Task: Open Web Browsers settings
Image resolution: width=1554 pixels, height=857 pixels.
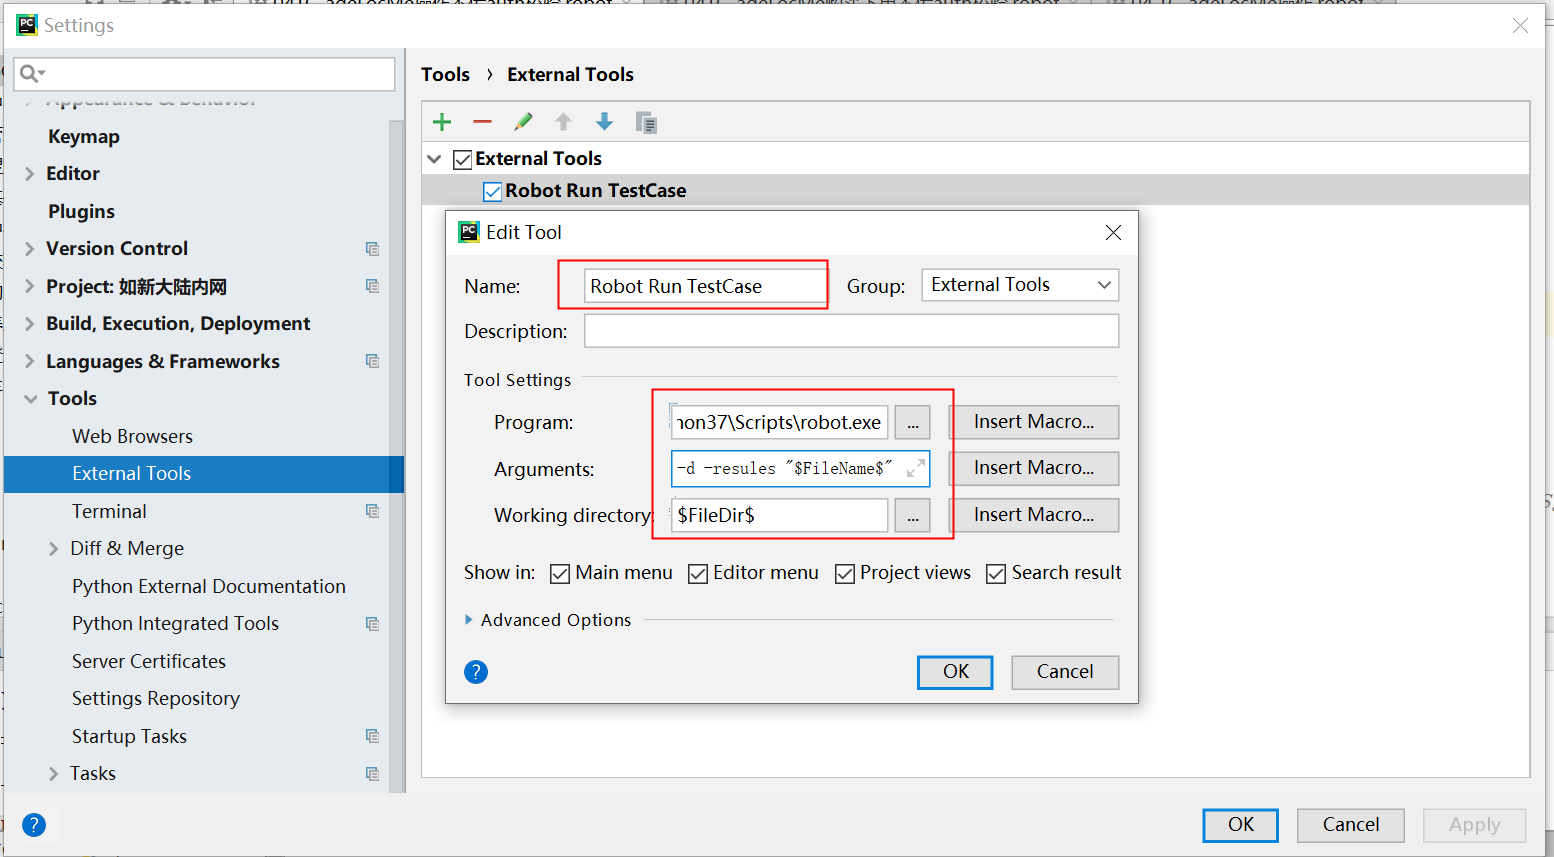Action: pyautogui.click(x=132, y=436)
